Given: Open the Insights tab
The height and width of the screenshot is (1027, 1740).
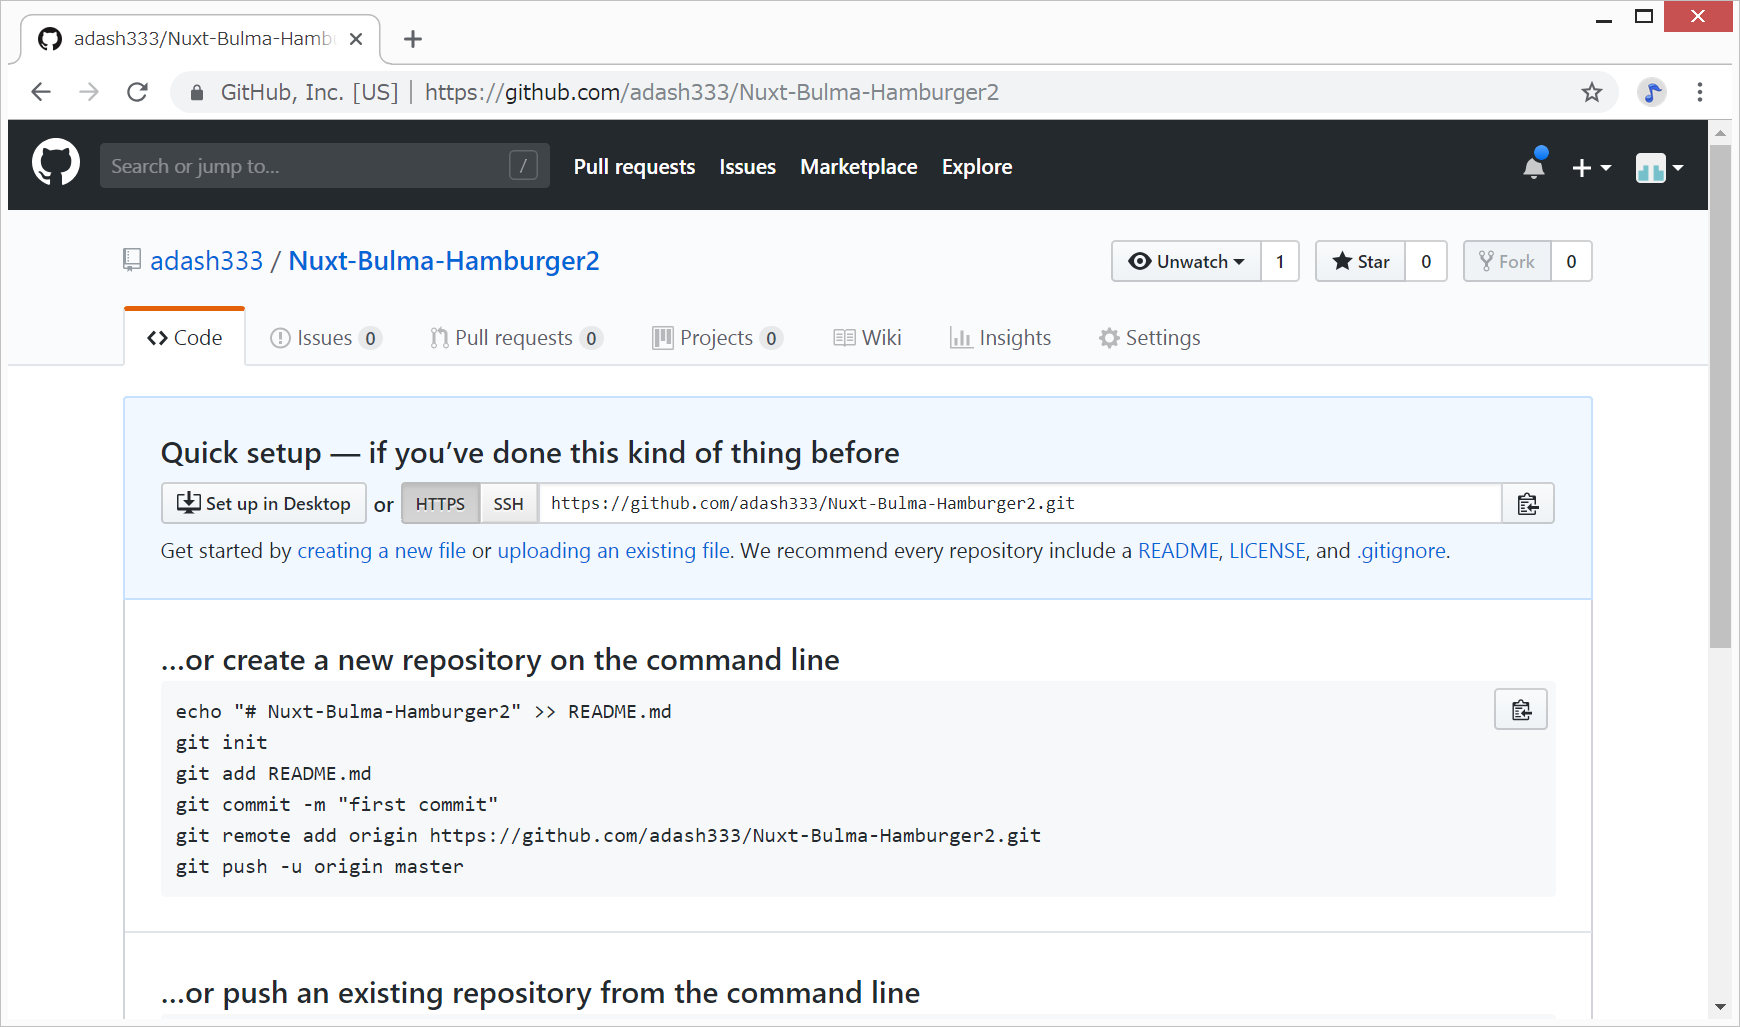Looking at the screenshot, I should [1000, 338].
